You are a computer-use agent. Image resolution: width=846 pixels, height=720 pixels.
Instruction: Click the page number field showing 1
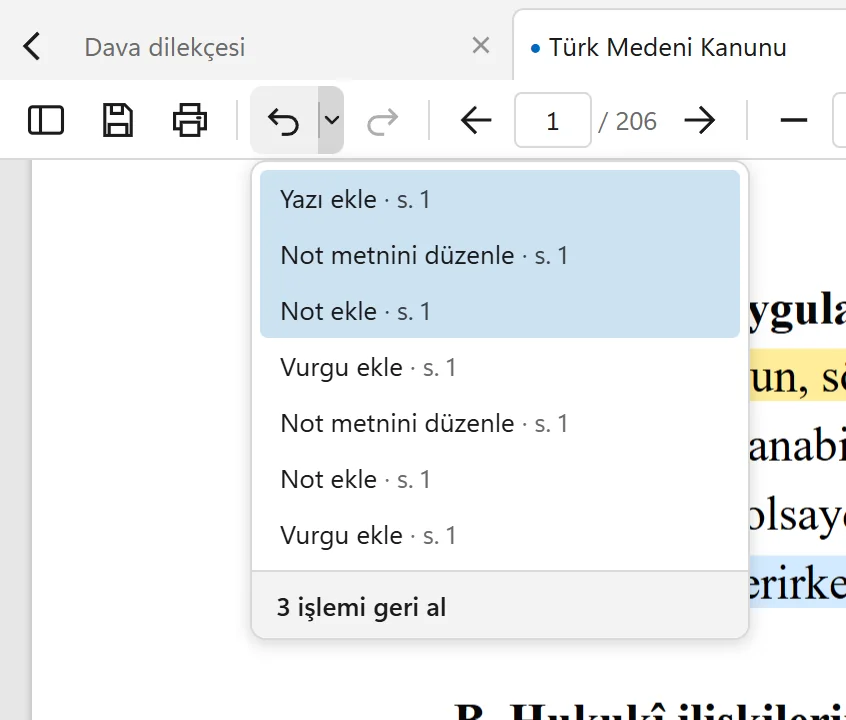(x=552, y=120)
